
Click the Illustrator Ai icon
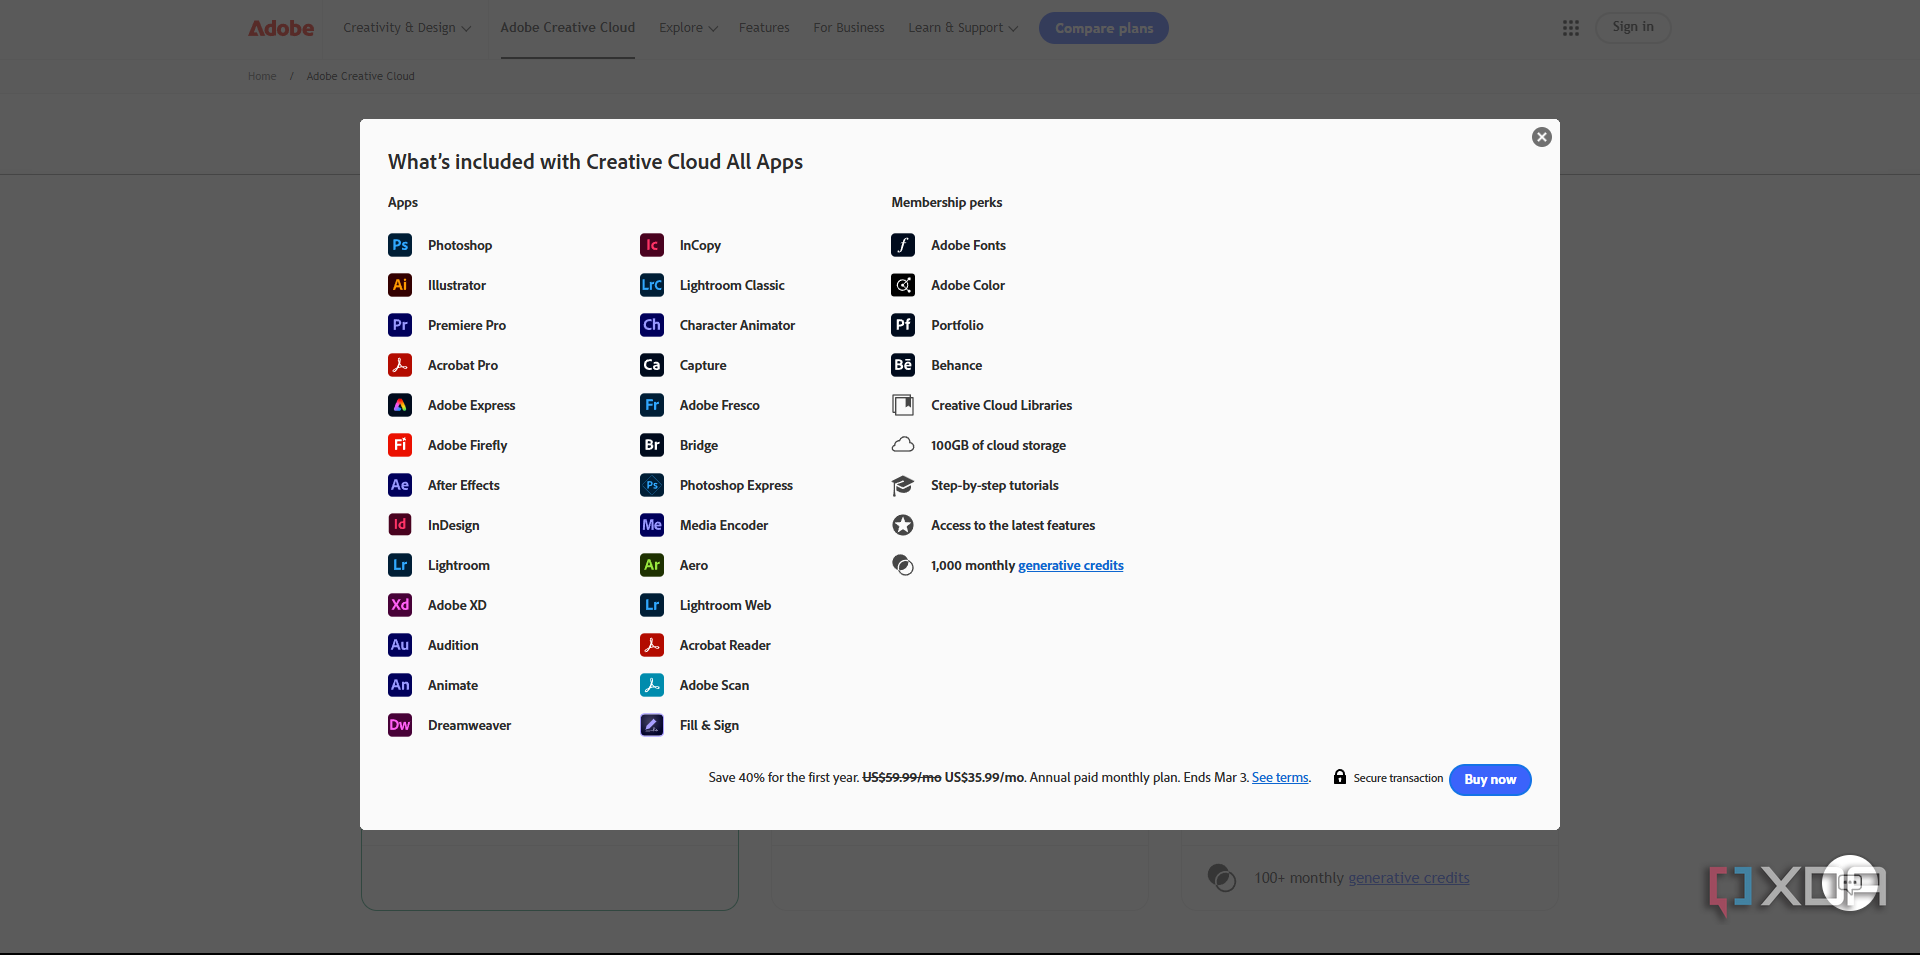pyautogui.click(x=400, y=285)
